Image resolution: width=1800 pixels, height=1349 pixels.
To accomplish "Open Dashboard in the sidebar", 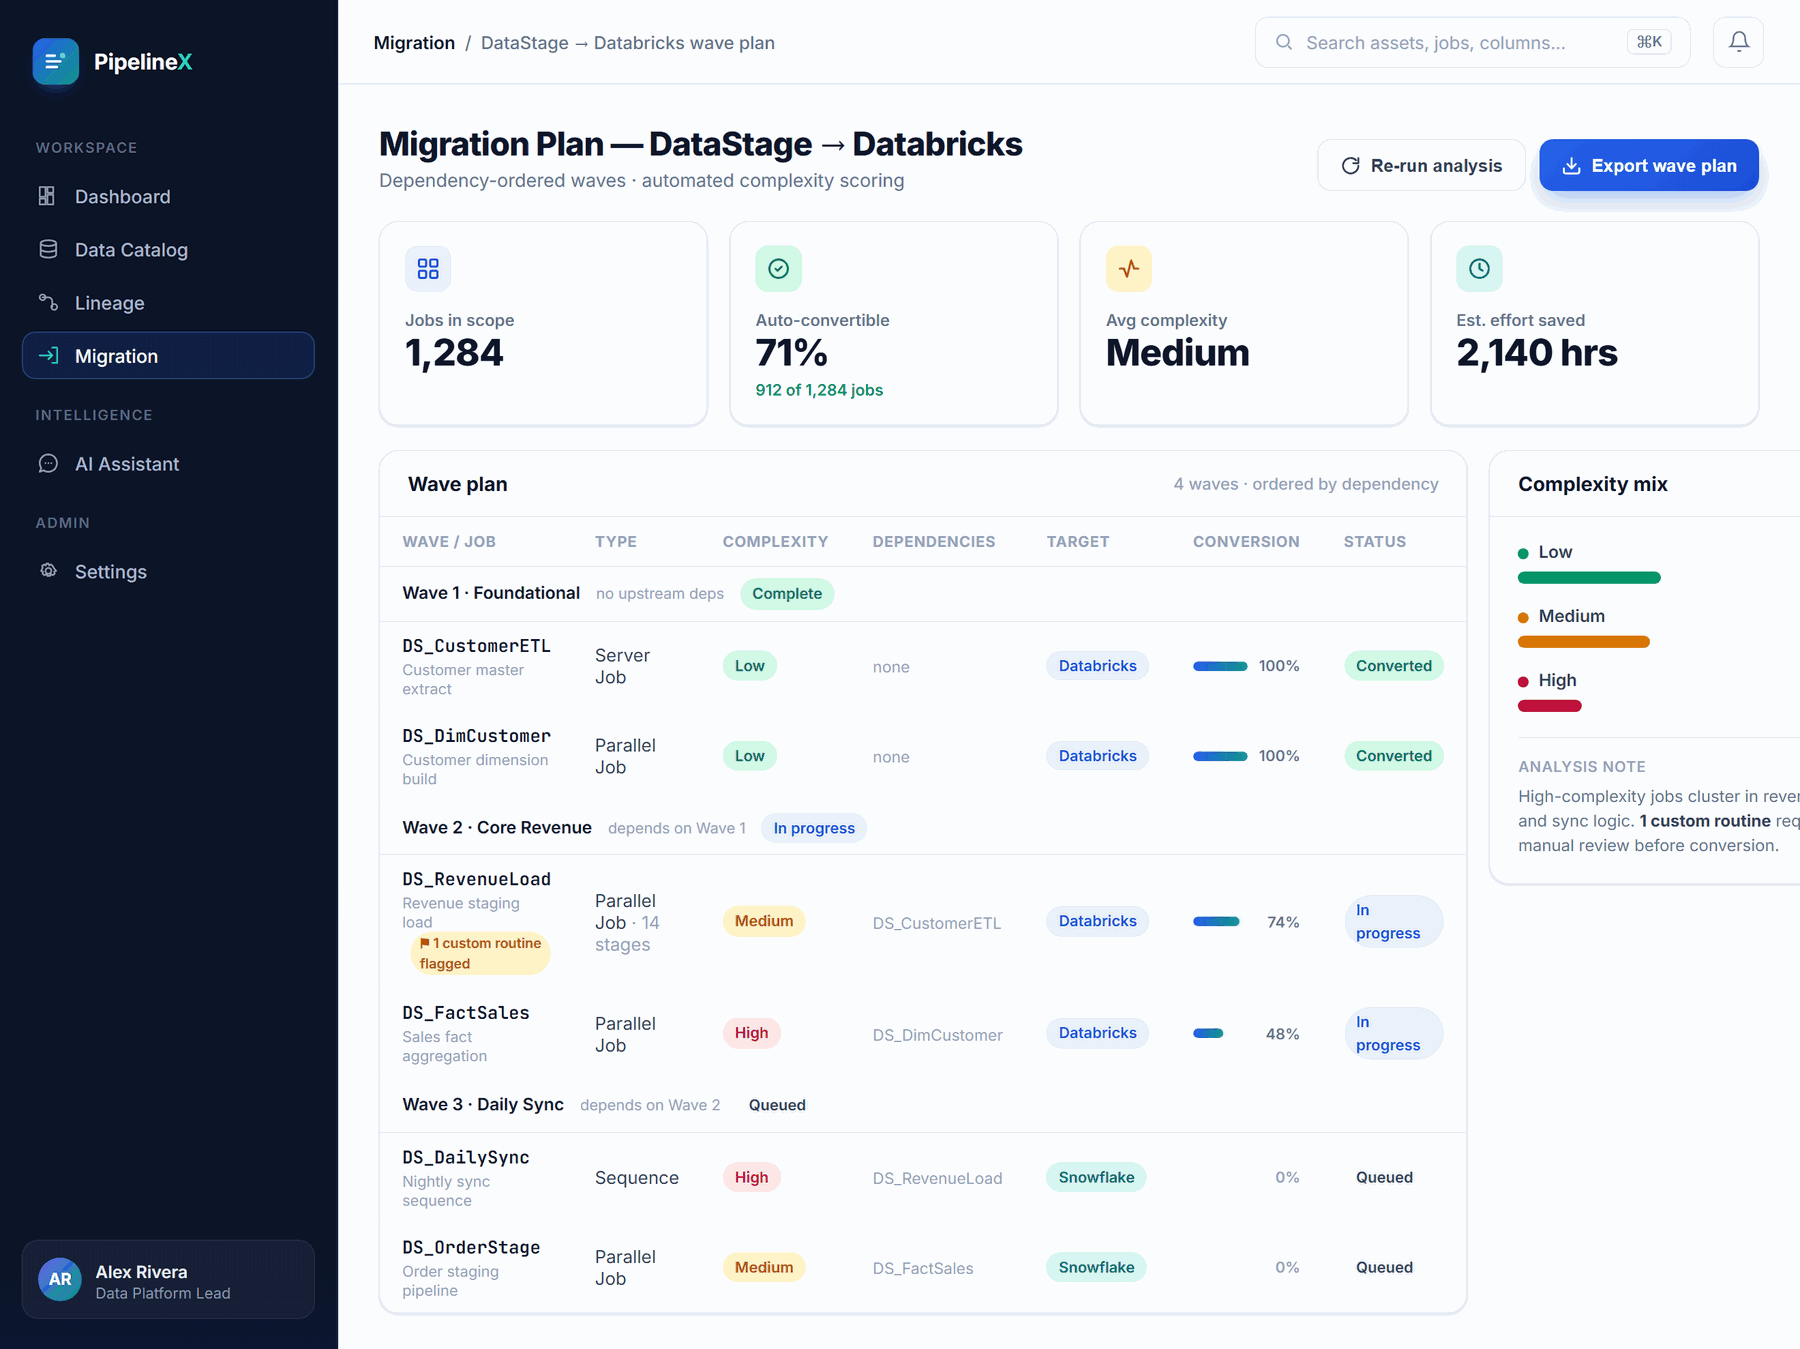I will point(168,196).
